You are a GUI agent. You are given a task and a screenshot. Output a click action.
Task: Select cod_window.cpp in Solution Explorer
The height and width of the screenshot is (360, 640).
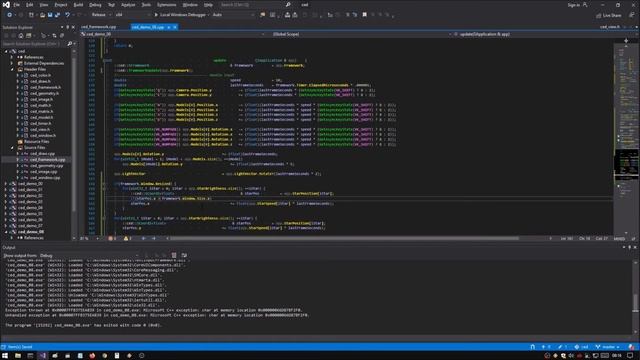pyautogui.click(x=45, y=178)
